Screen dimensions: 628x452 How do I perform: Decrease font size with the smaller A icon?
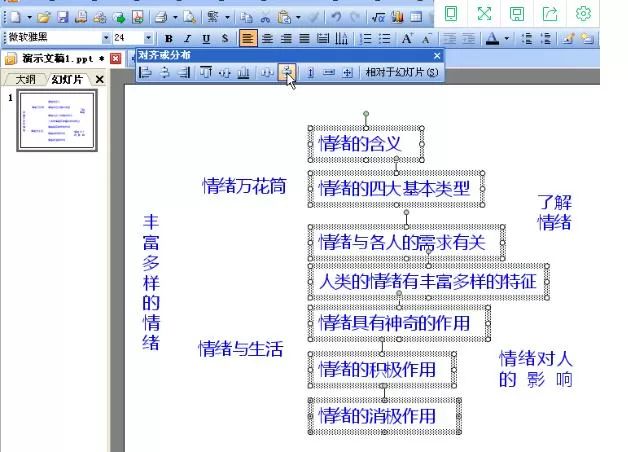426,38
